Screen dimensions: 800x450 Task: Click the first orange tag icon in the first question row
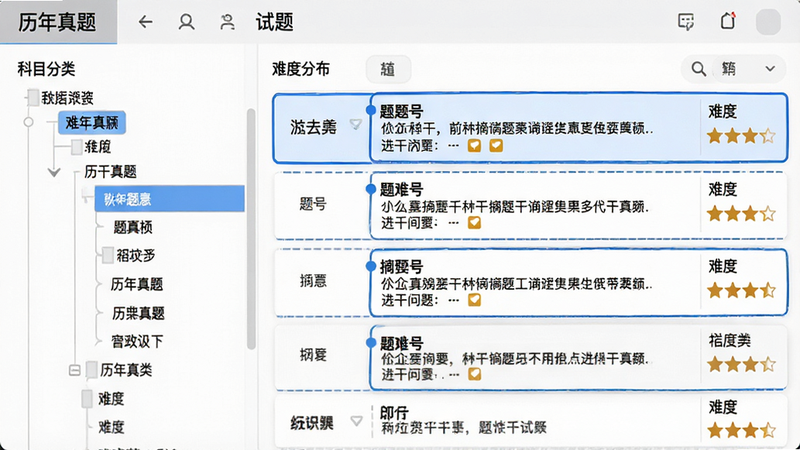pos(474,146)
